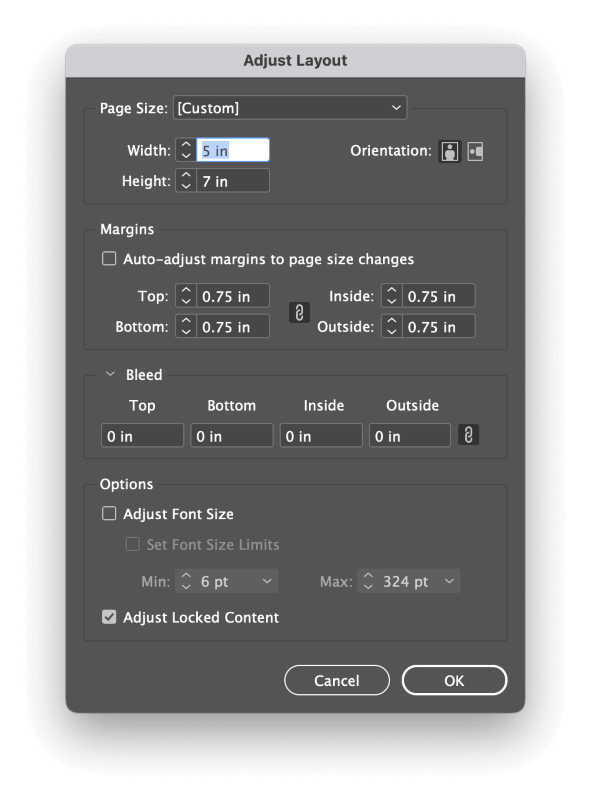The height and width of the screenshot is (800, 591).
Task: Click the Inside margin input field
Action: click(x=438, y=296)
